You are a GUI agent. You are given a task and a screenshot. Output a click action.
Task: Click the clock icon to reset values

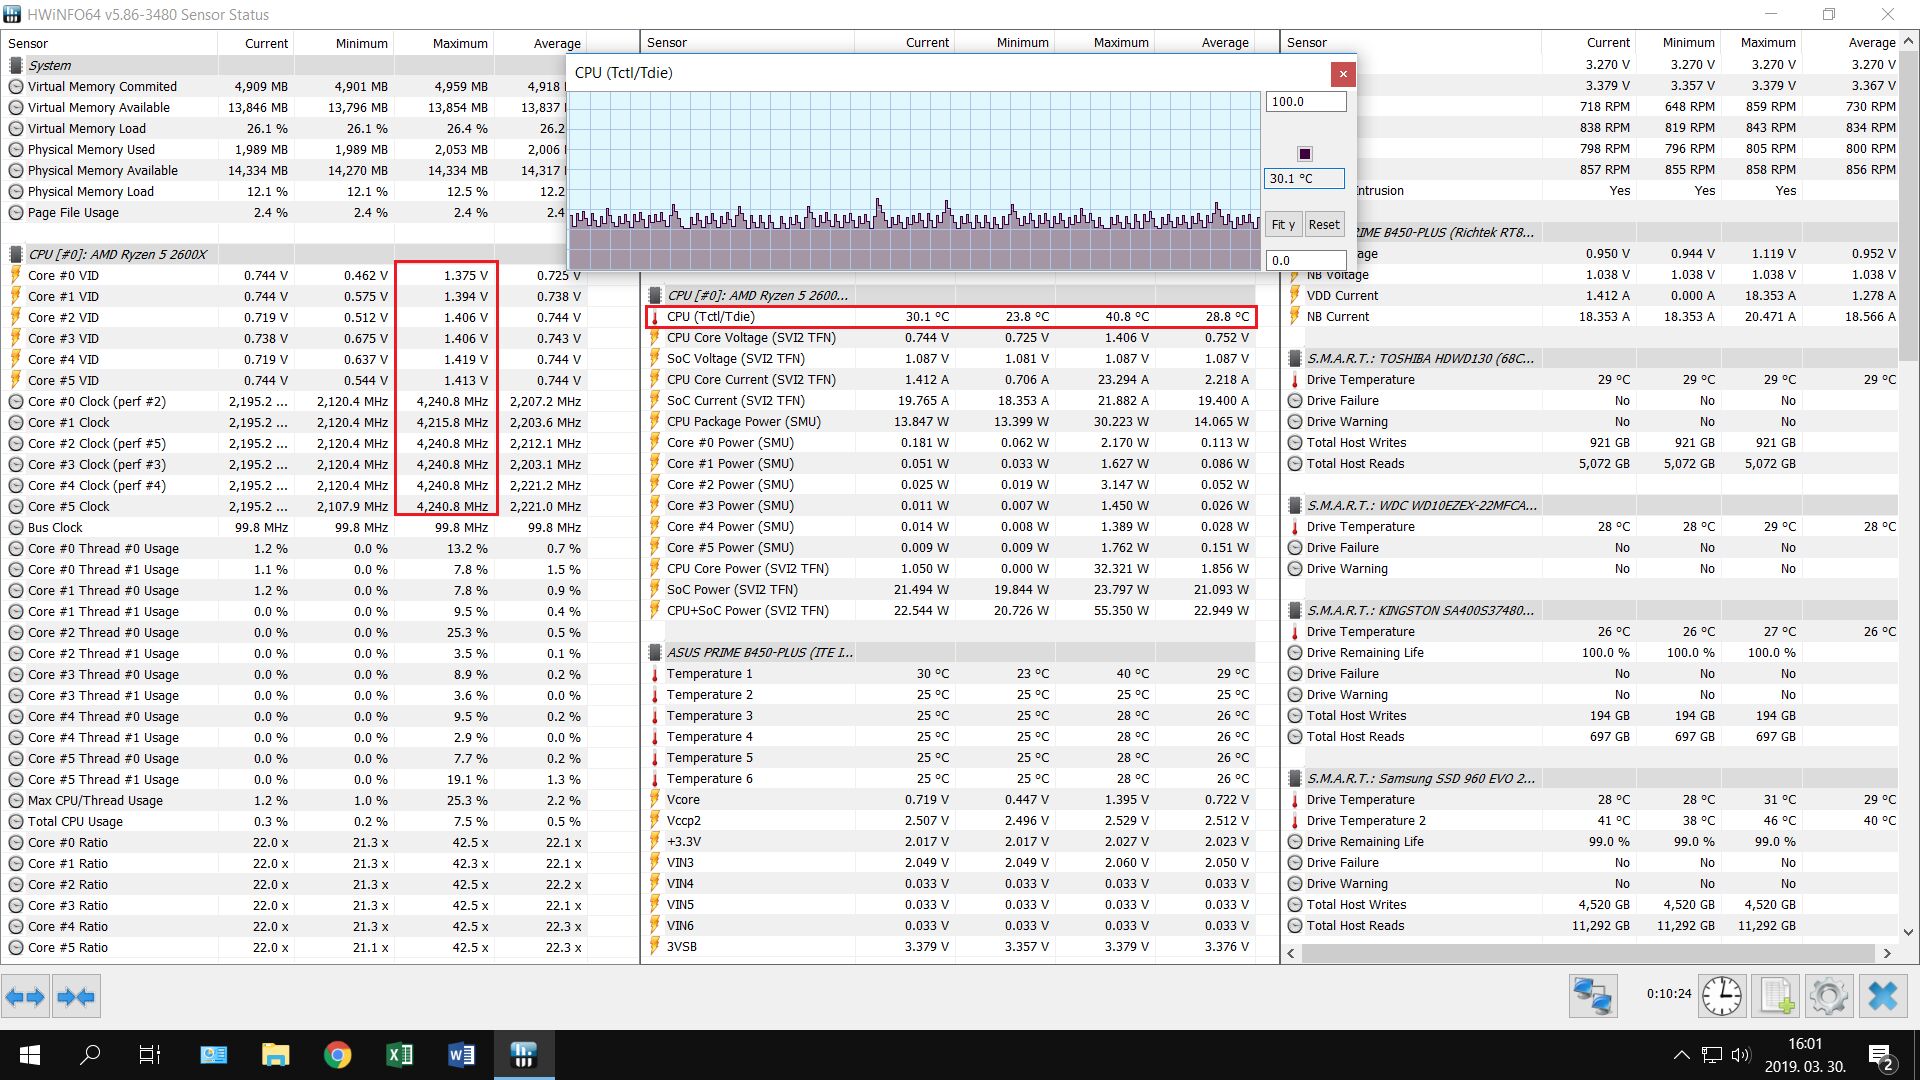pos(1722,996)
